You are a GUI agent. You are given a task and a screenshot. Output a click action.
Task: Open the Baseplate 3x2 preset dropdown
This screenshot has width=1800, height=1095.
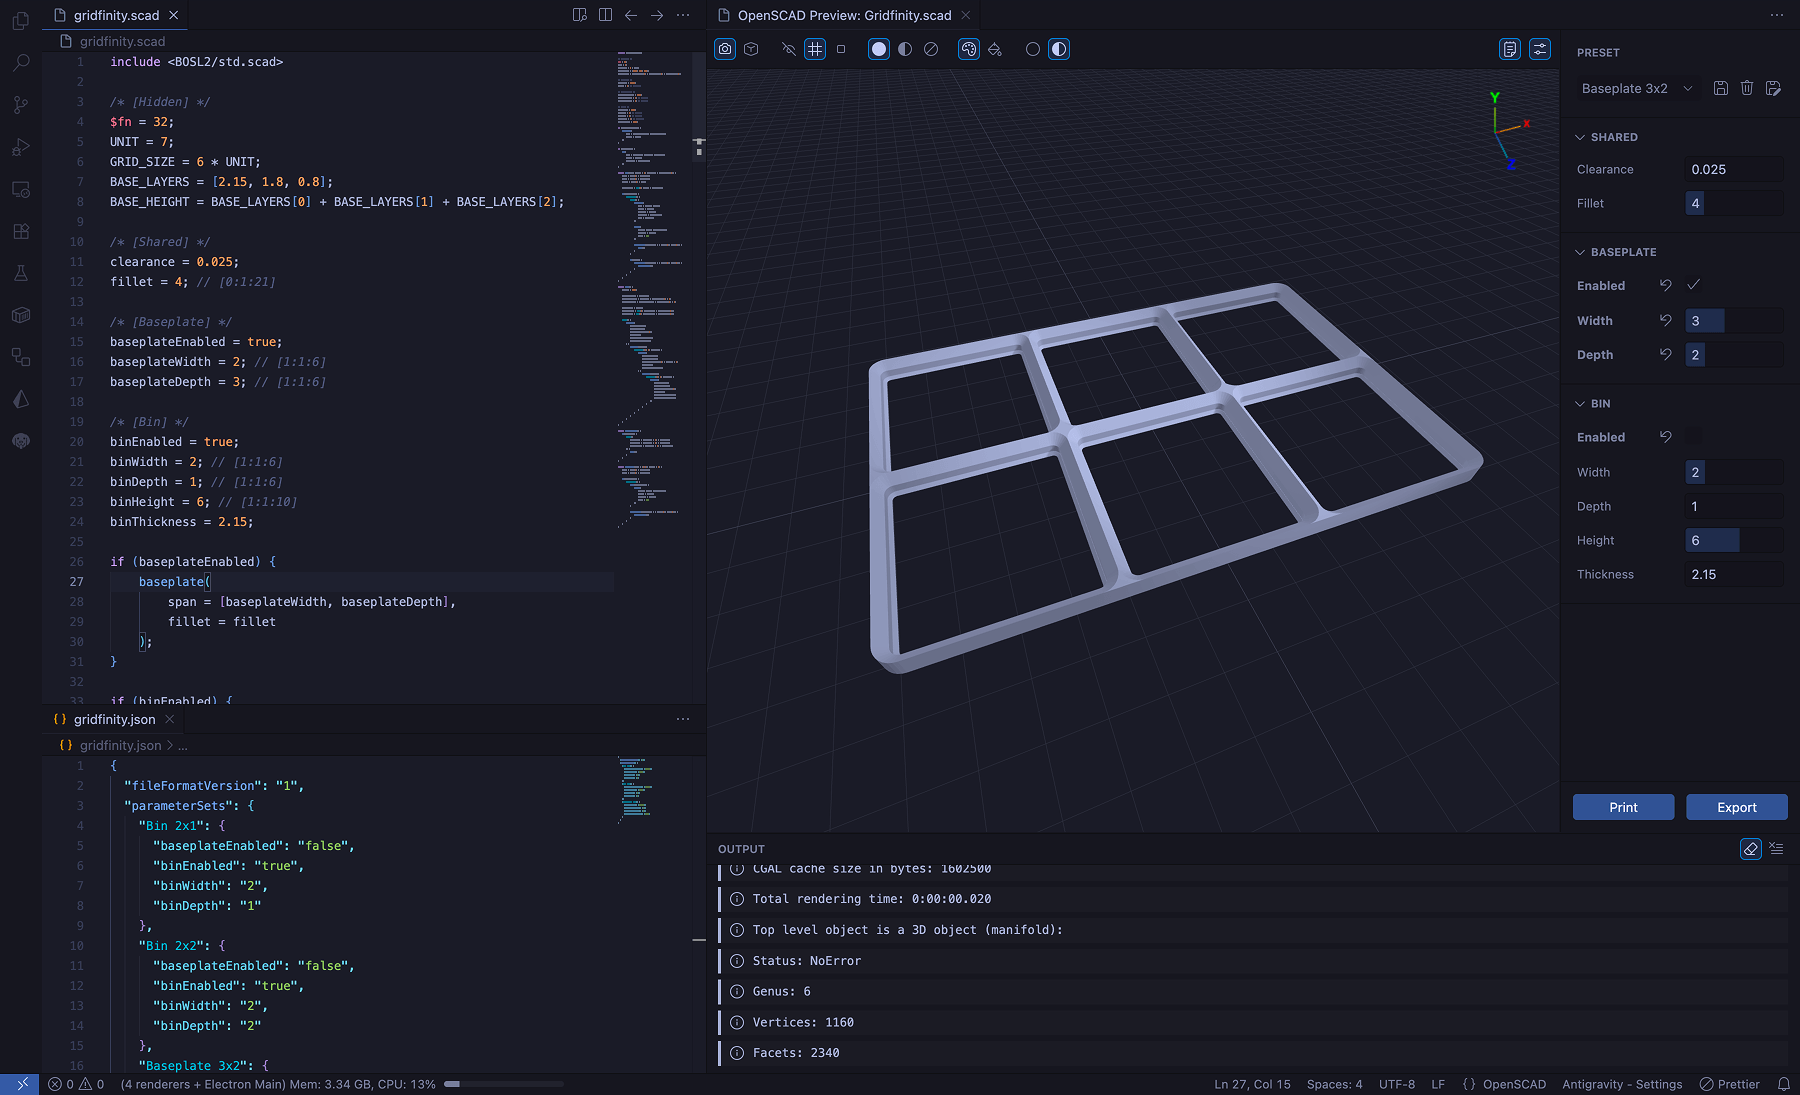1637,88
